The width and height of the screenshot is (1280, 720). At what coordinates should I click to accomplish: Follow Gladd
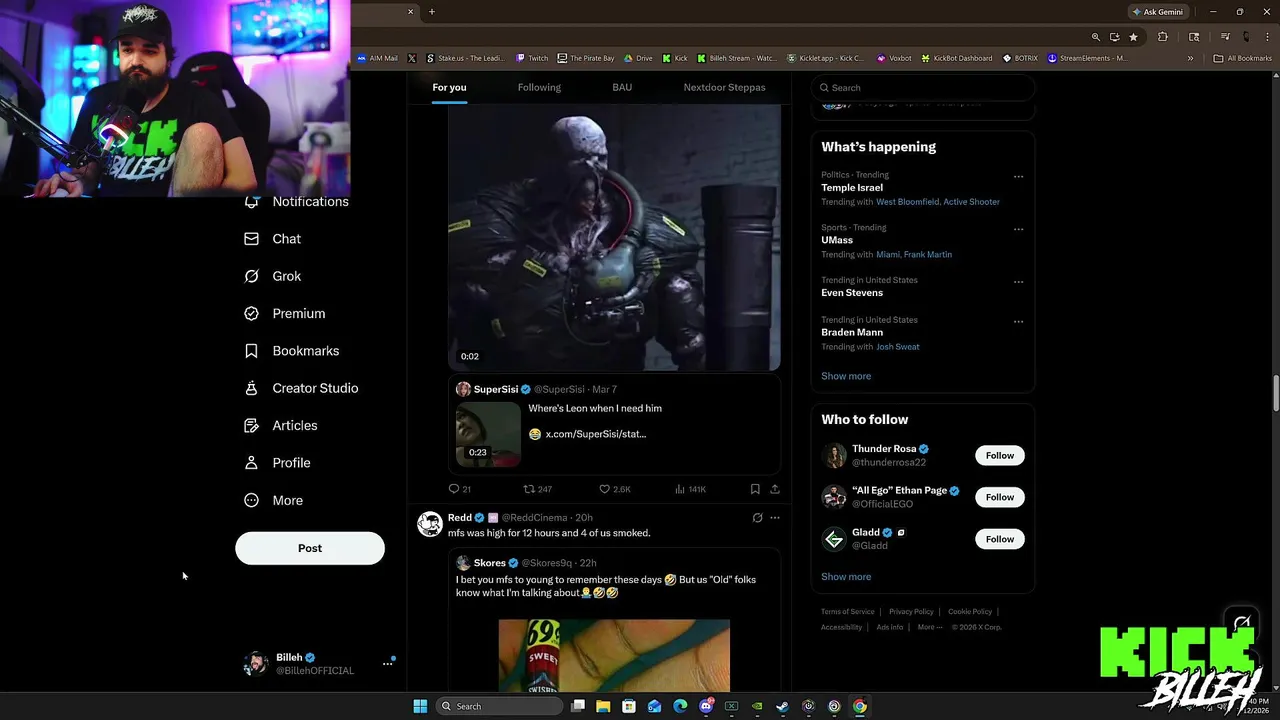[1000, 539]
